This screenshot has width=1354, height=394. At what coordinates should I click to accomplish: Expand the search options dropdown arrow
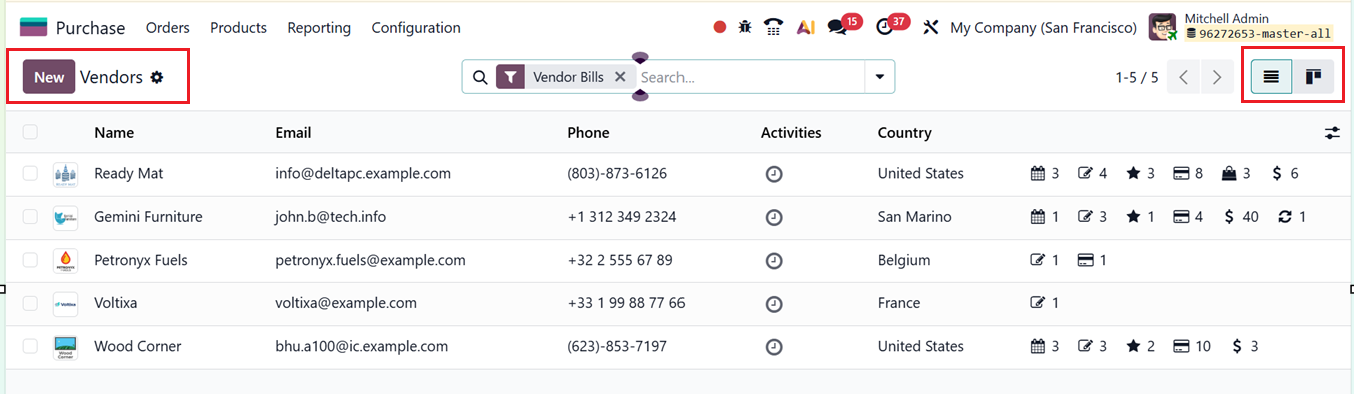coord(880,77)
